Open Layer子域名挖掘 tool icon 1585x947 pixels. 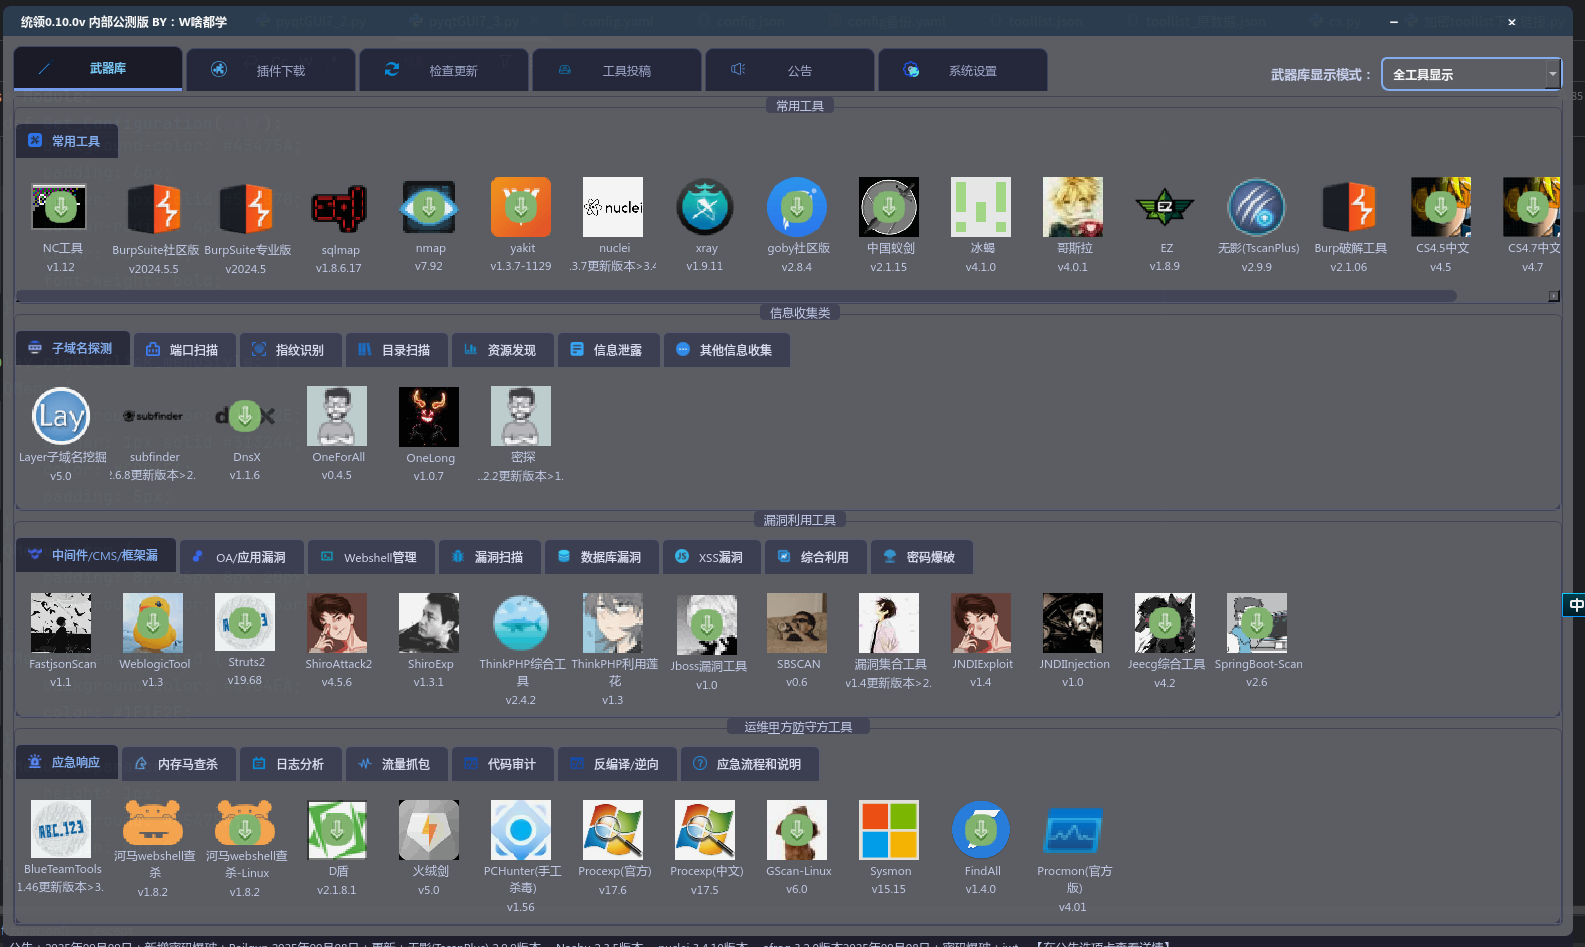point(61,416)
